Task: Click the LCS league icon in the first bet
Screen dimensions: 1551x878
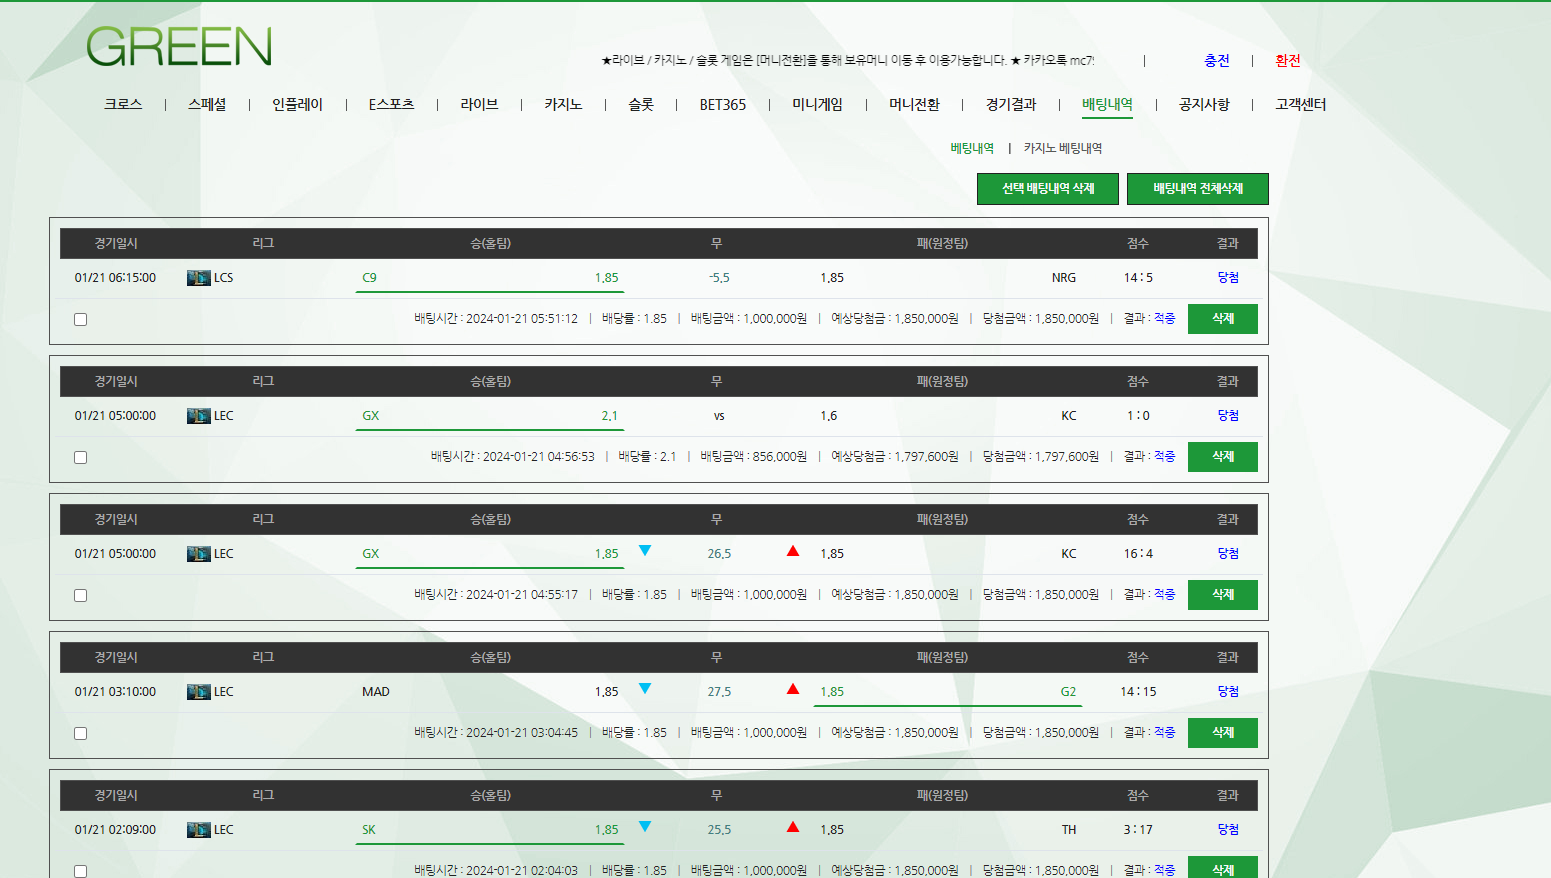Action: [x=198, y=278]
